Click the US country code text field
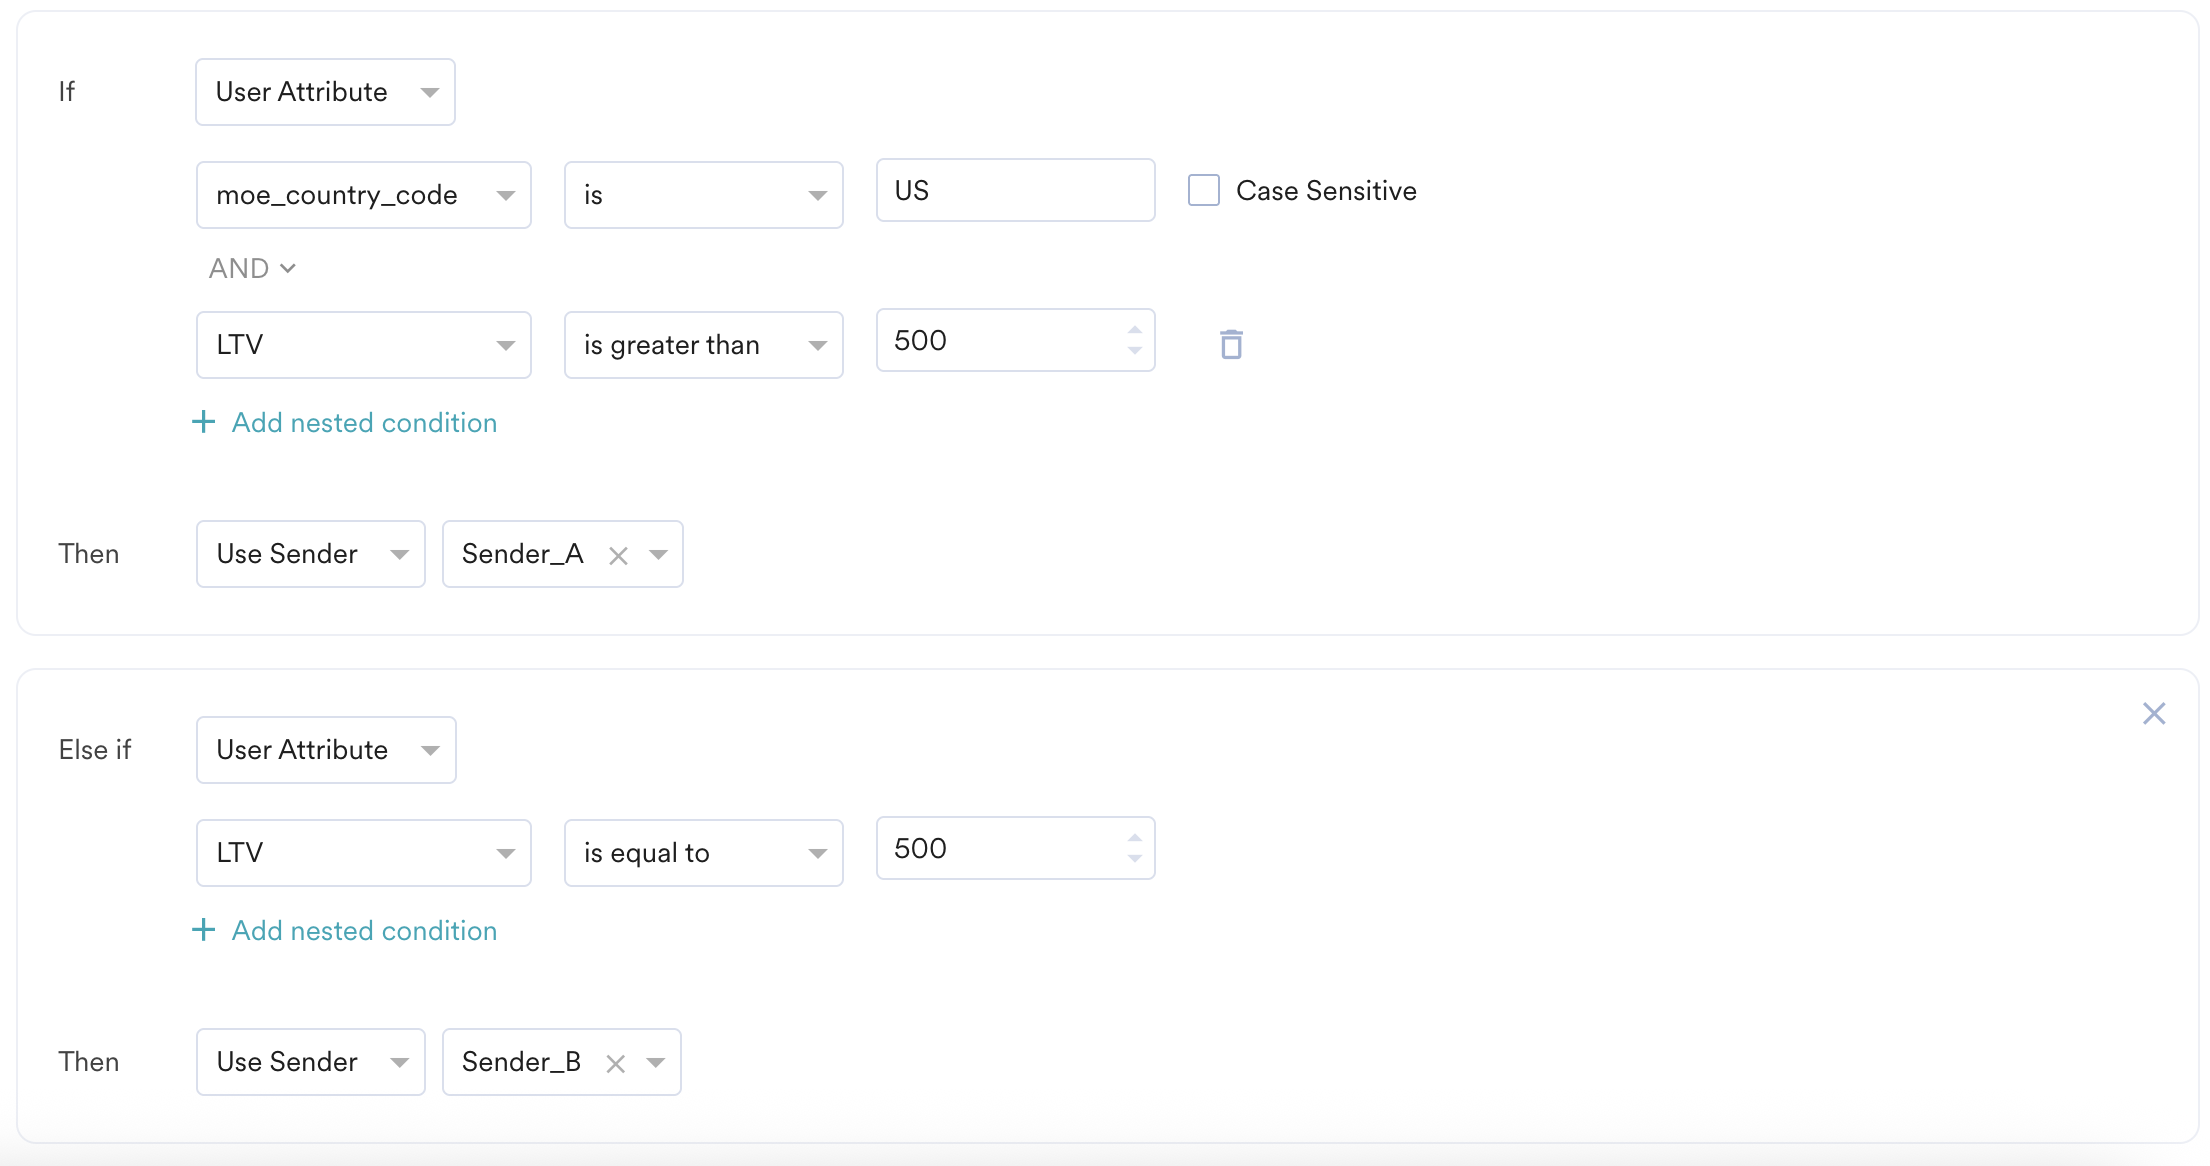Viewport: 2210px width, 1166px height. click(1015, 190)
